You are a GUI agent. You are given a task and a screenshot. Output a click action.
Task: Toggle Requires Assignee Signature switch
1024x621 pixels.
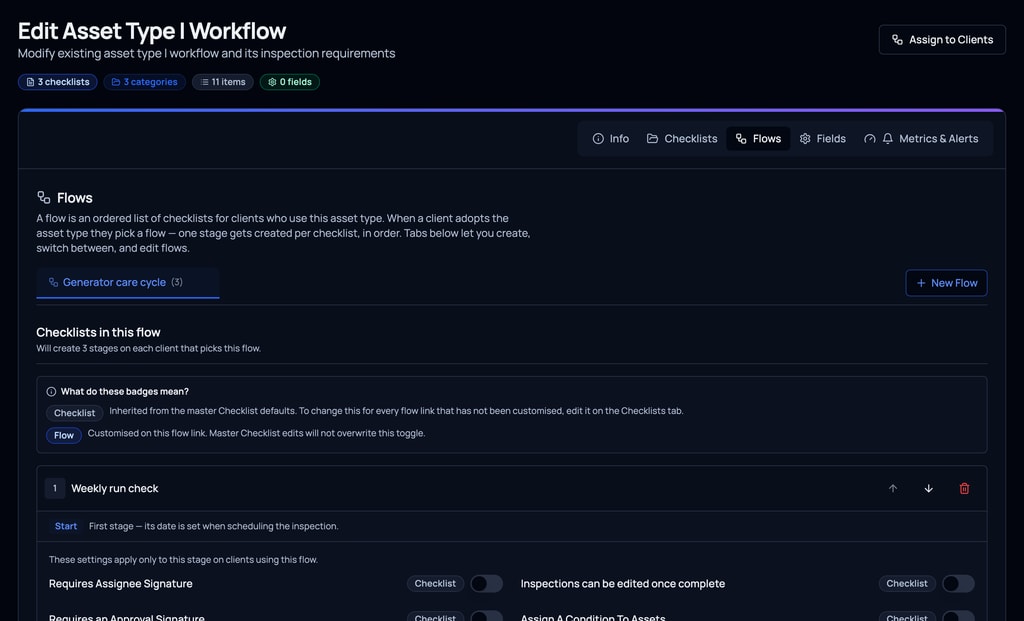[x=487, y=584]
